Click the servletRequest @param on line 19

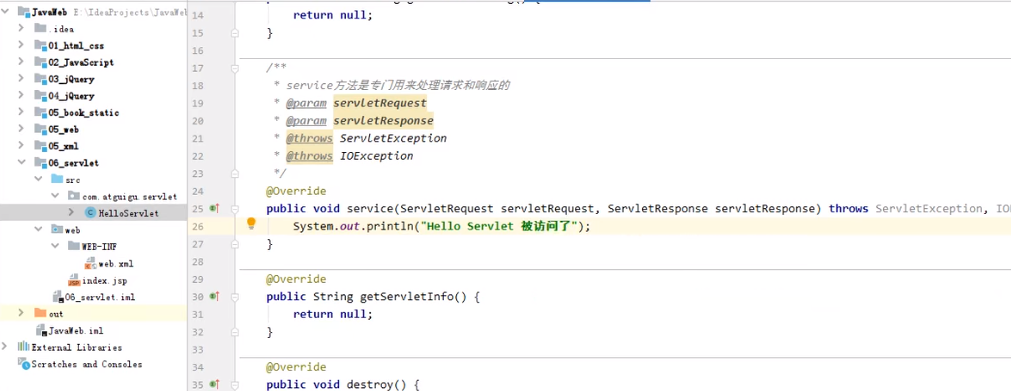pyautogui.click(x=380, y=103)
